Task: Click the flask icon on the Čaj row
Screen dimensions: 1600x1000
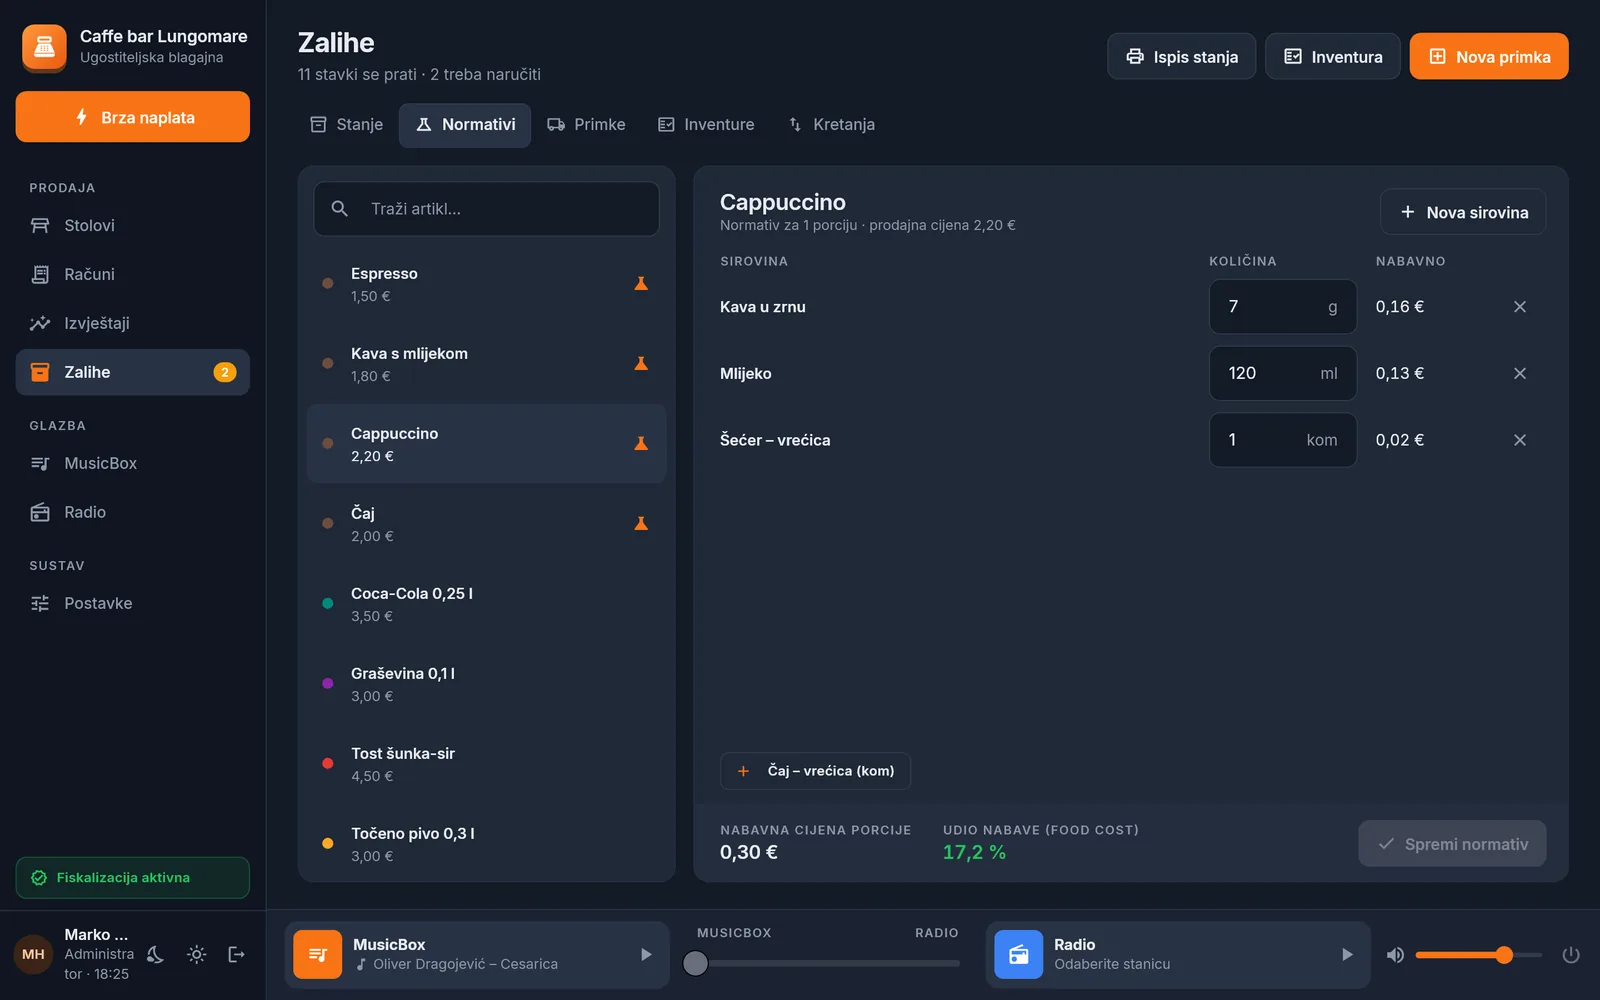Action: tap(641, 524)
